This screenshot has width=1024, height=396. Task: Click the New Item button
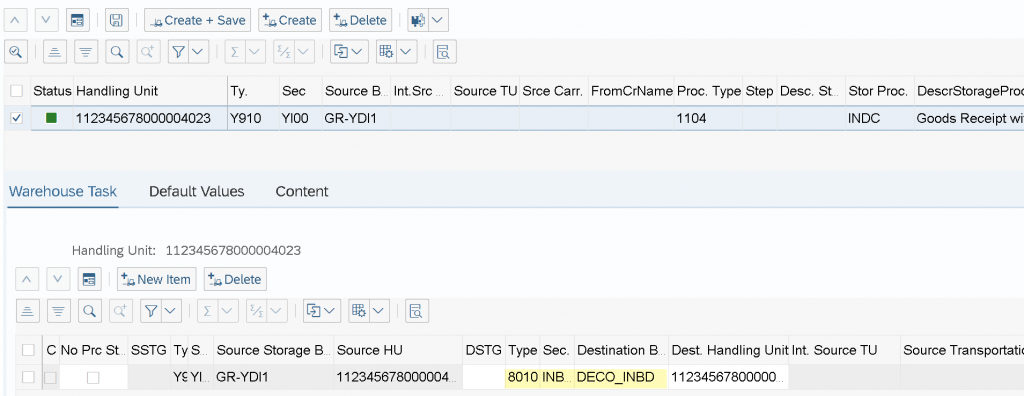tap(157, 279)
